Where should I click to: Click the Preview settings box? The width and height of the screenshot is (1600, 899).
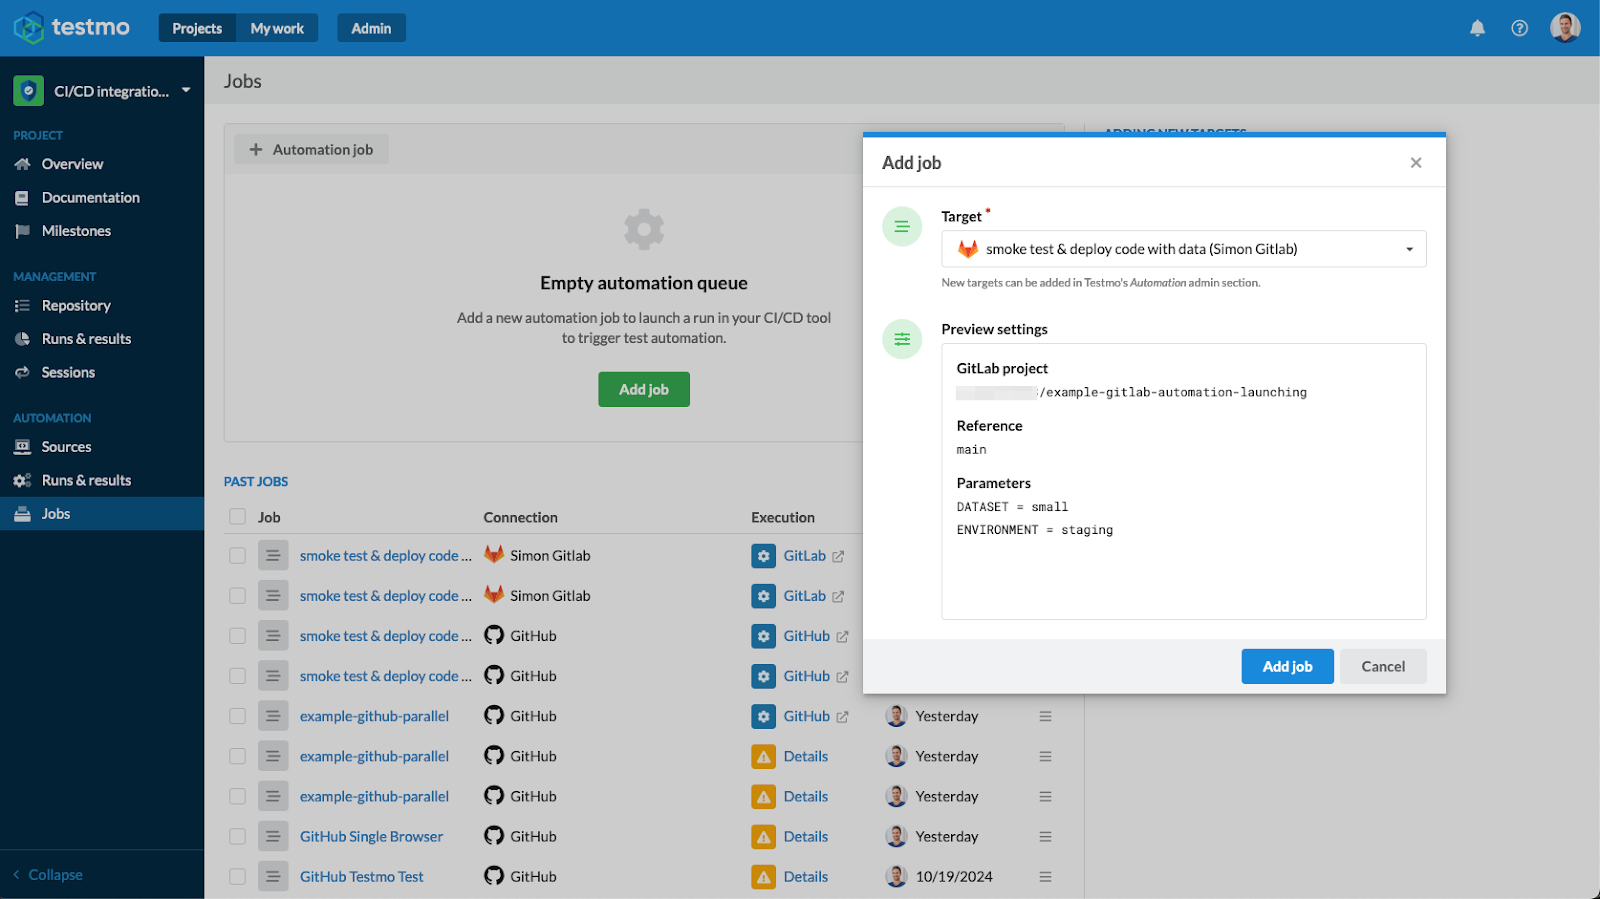click(x=1183, y=481)
